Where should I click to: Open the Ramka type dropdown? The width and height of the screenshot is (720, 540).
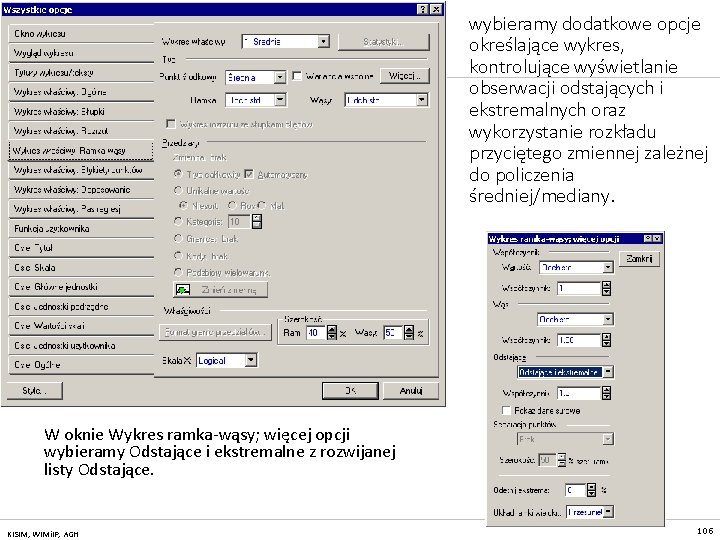280,100
